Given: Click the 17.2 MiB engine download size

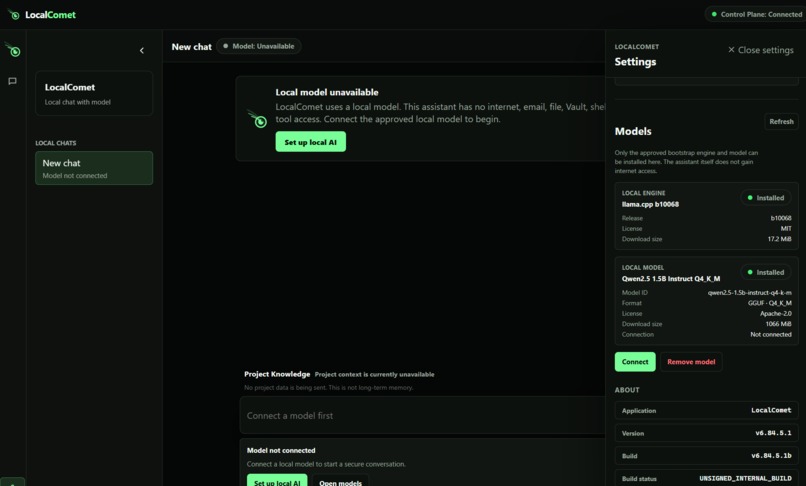Looking at the screenshot, I should [779, 239].
